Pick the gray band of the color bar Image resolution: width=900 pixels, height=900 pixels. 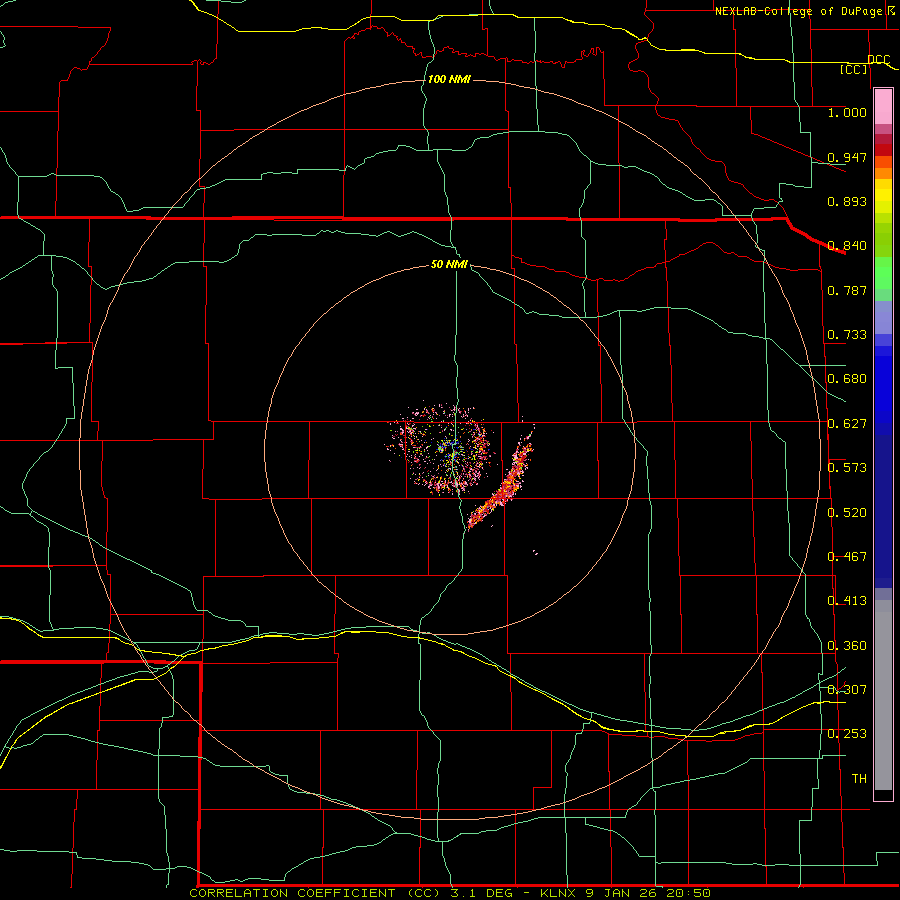pos(883,695)
